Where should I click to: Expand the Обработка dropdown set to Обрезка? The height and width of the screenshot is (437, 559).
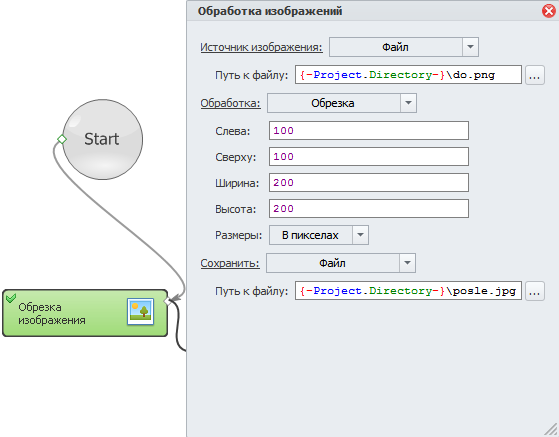pos(342,103)
